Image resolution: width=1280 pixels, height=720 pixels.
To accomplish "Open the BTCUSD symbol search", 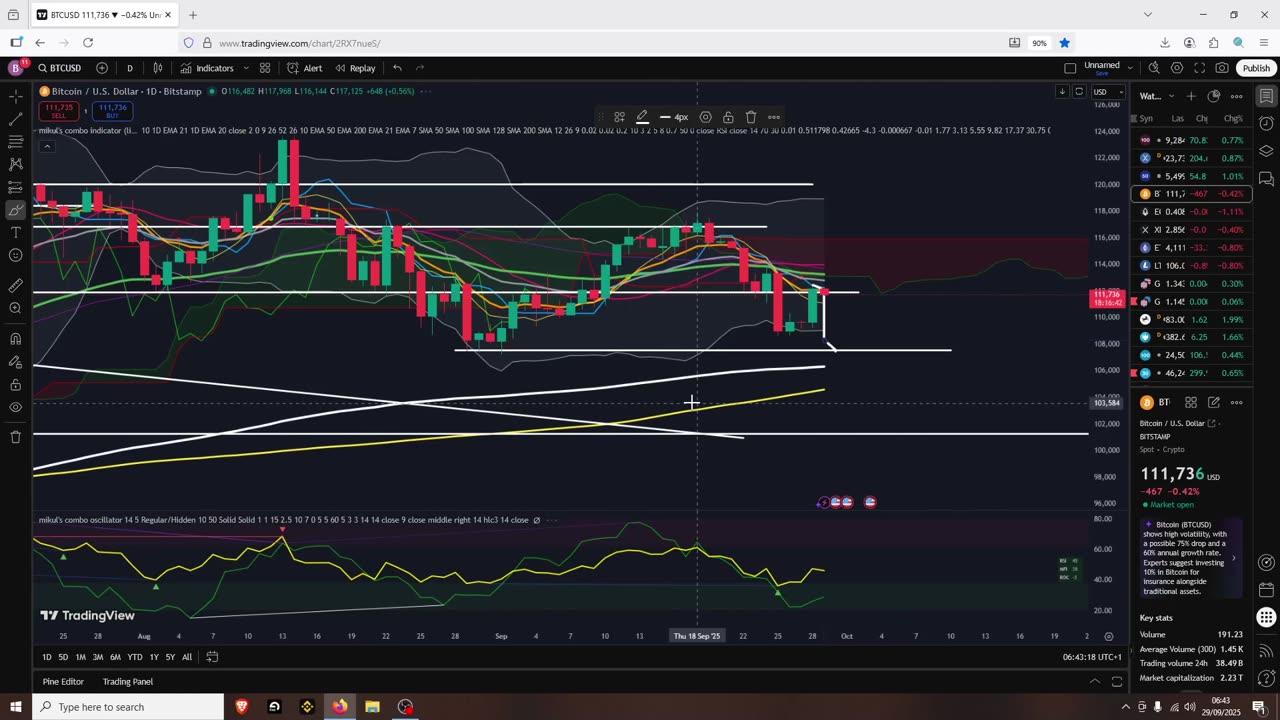I will (x=60, y=68).
